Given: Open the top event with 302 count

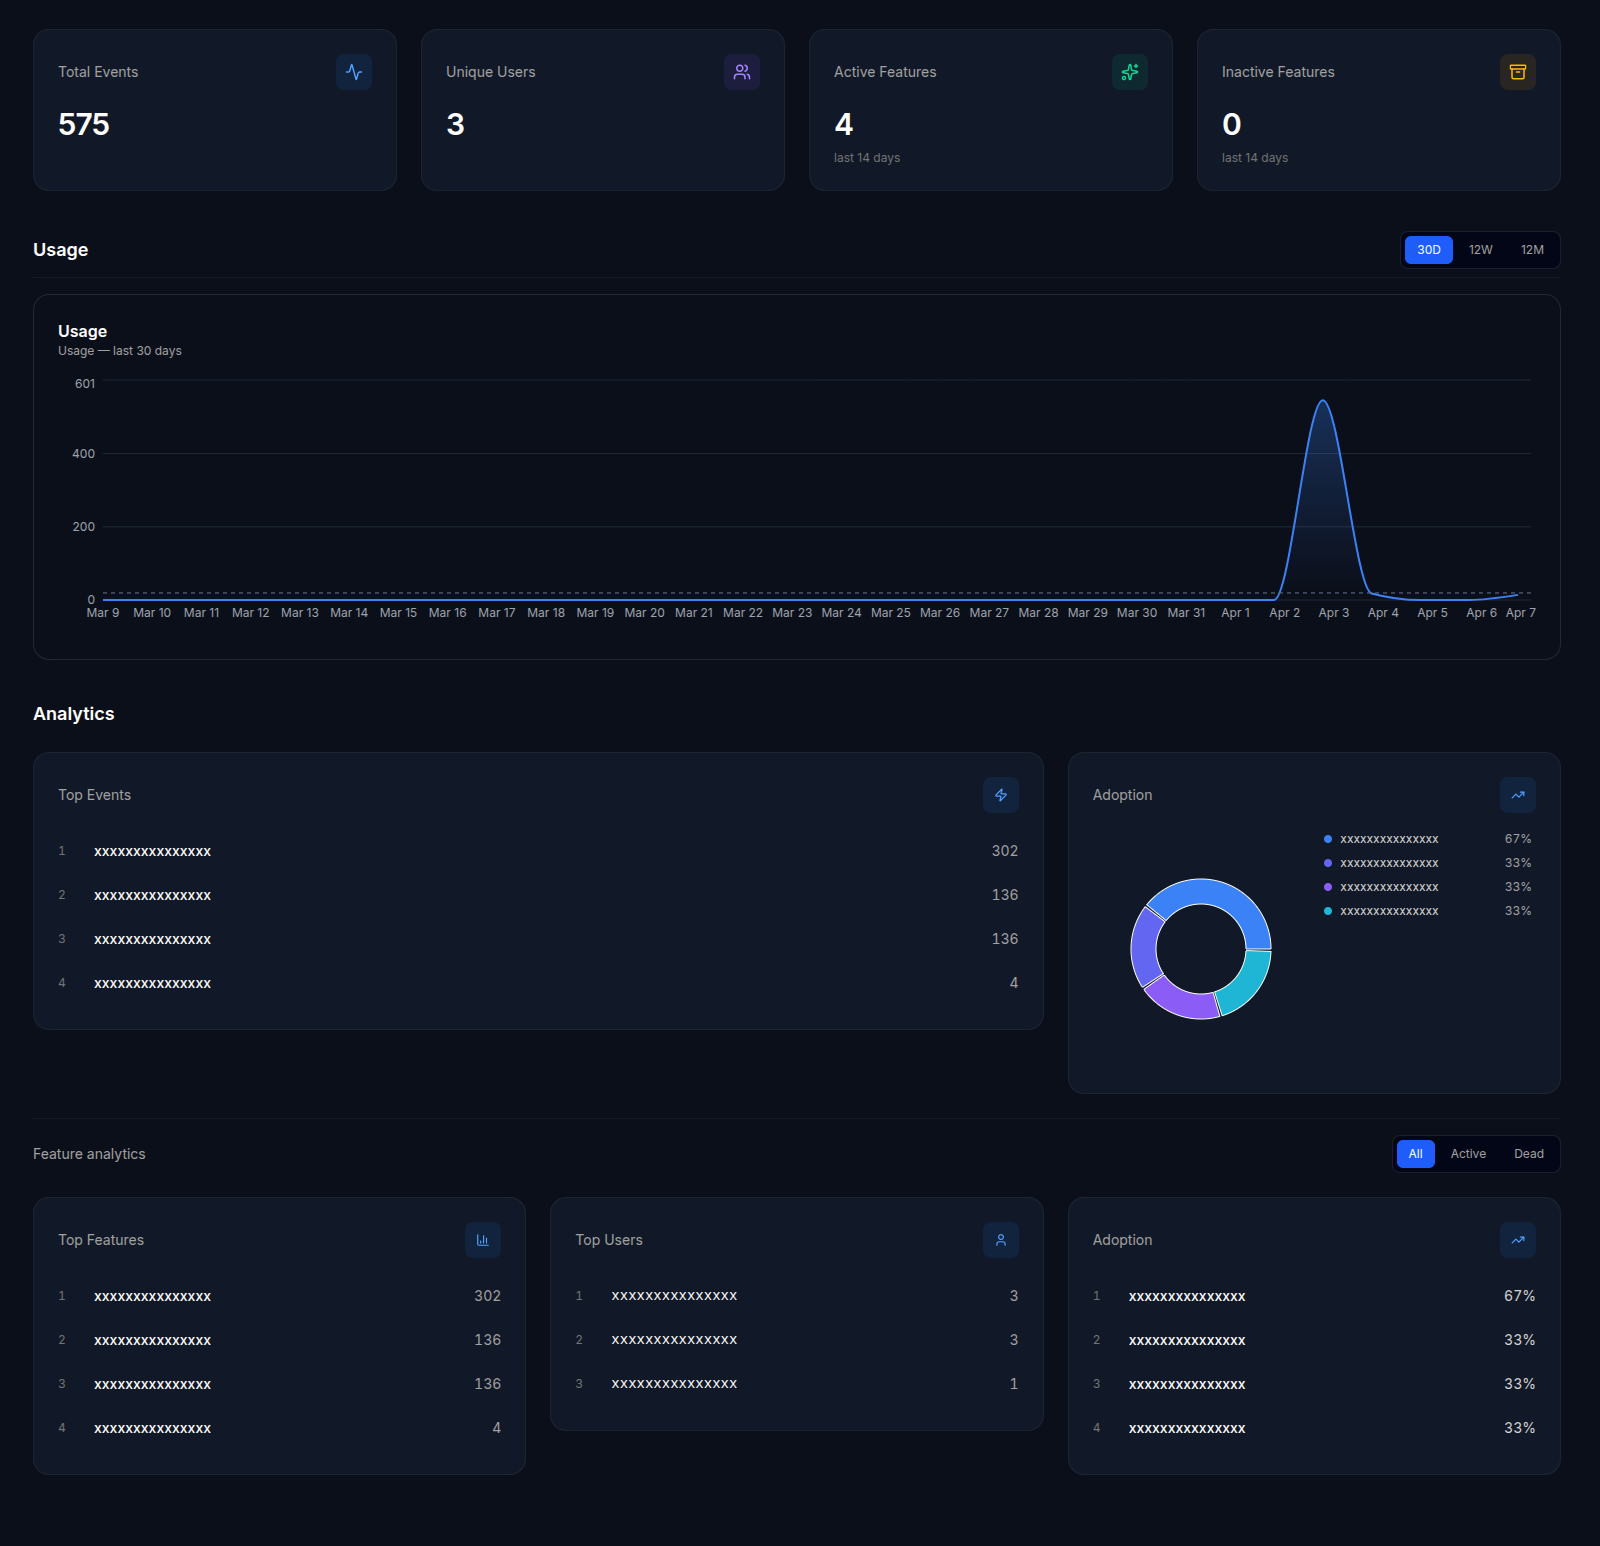Looking at the screenshot, I should click(x=152, y=852).
